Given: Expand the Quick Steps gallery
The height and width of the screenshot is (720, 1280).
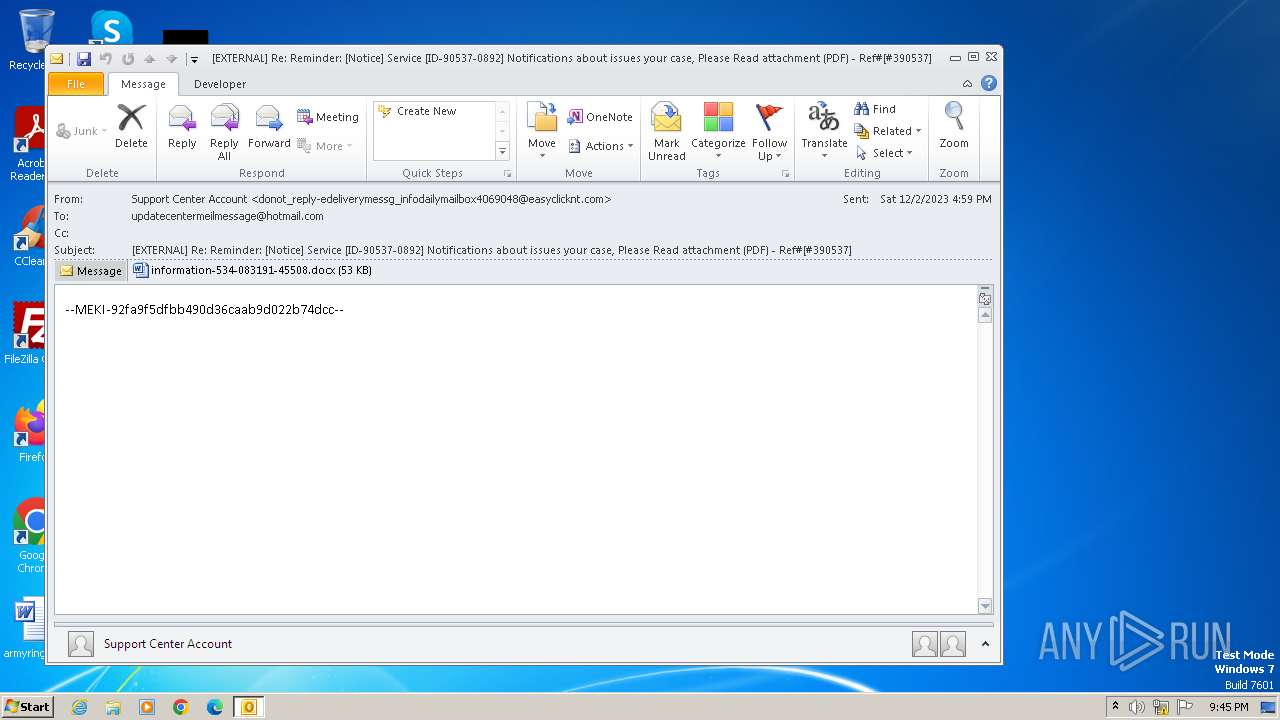Looking at the screenshot, I should coord(502,151).
